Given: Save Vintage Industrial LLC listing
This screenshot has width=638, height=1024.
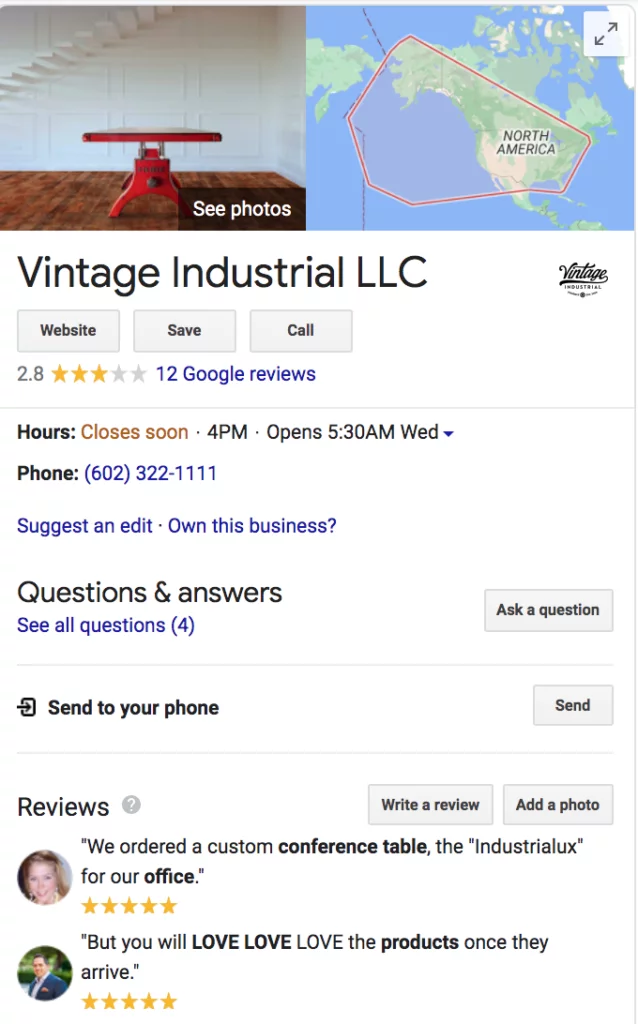Looking at the screenshot, I should [184, 331].
